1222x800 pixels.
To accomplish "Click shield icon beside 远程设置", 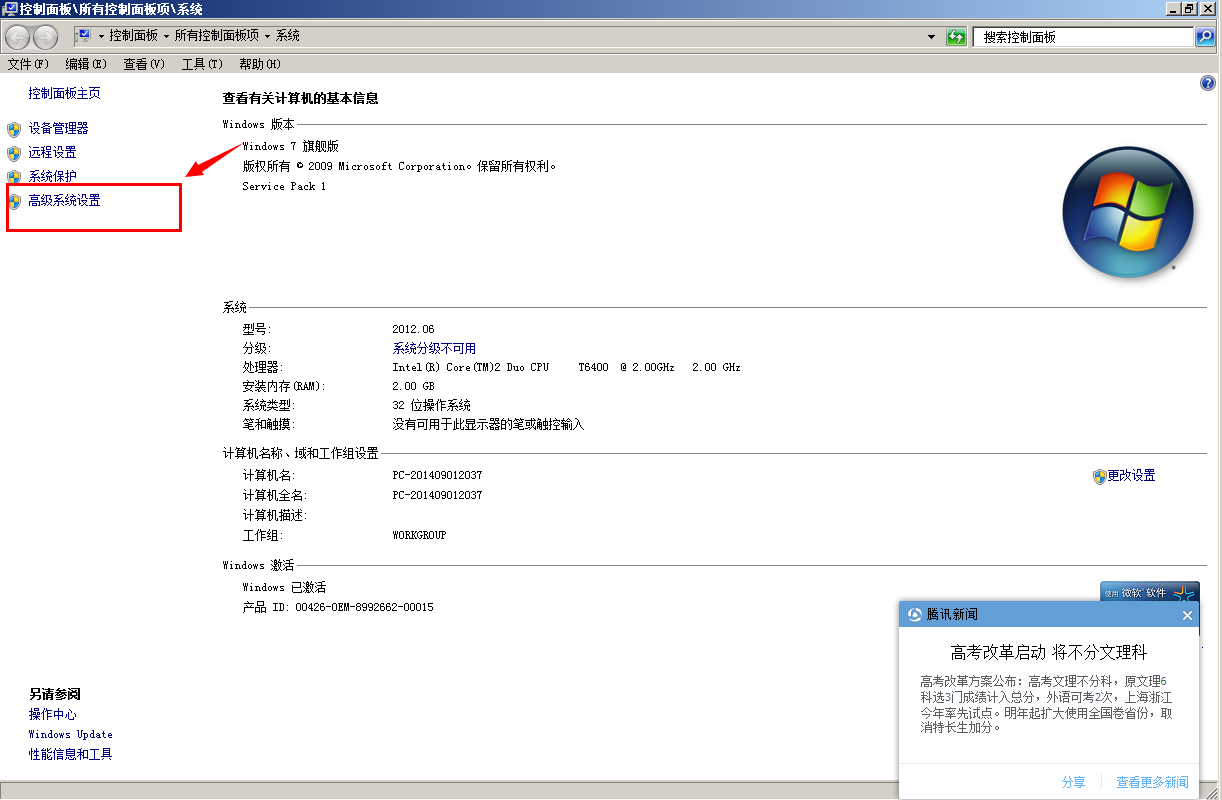I will (x=14, y=153).
